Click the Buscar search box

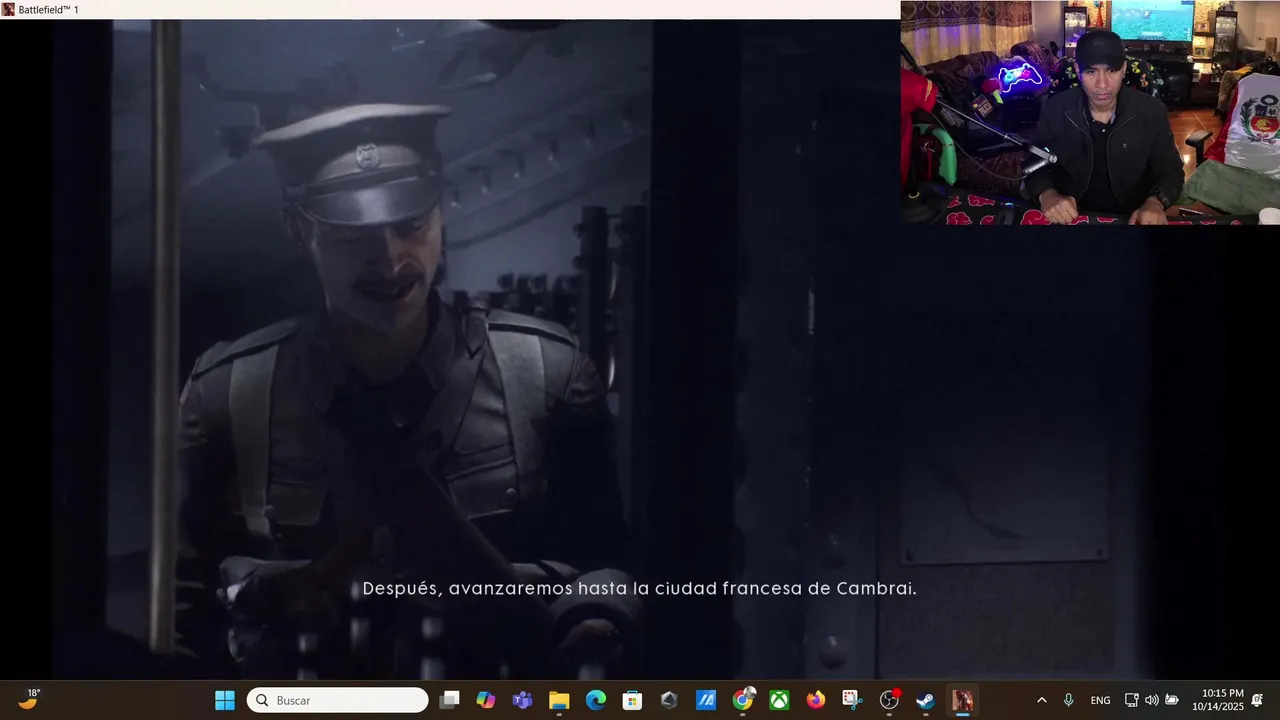coord(338,700)
